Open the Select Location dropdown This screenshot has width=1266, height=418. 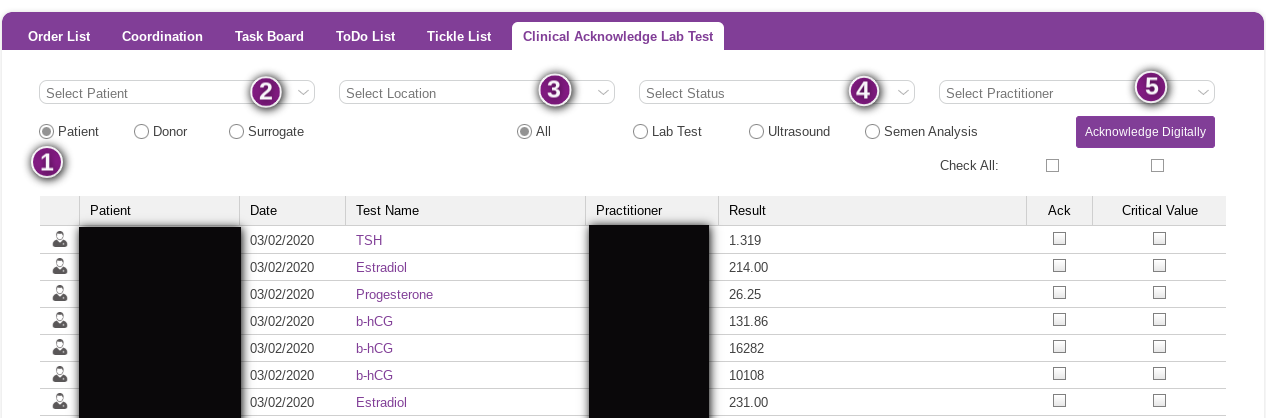click(x=477, y=93)
